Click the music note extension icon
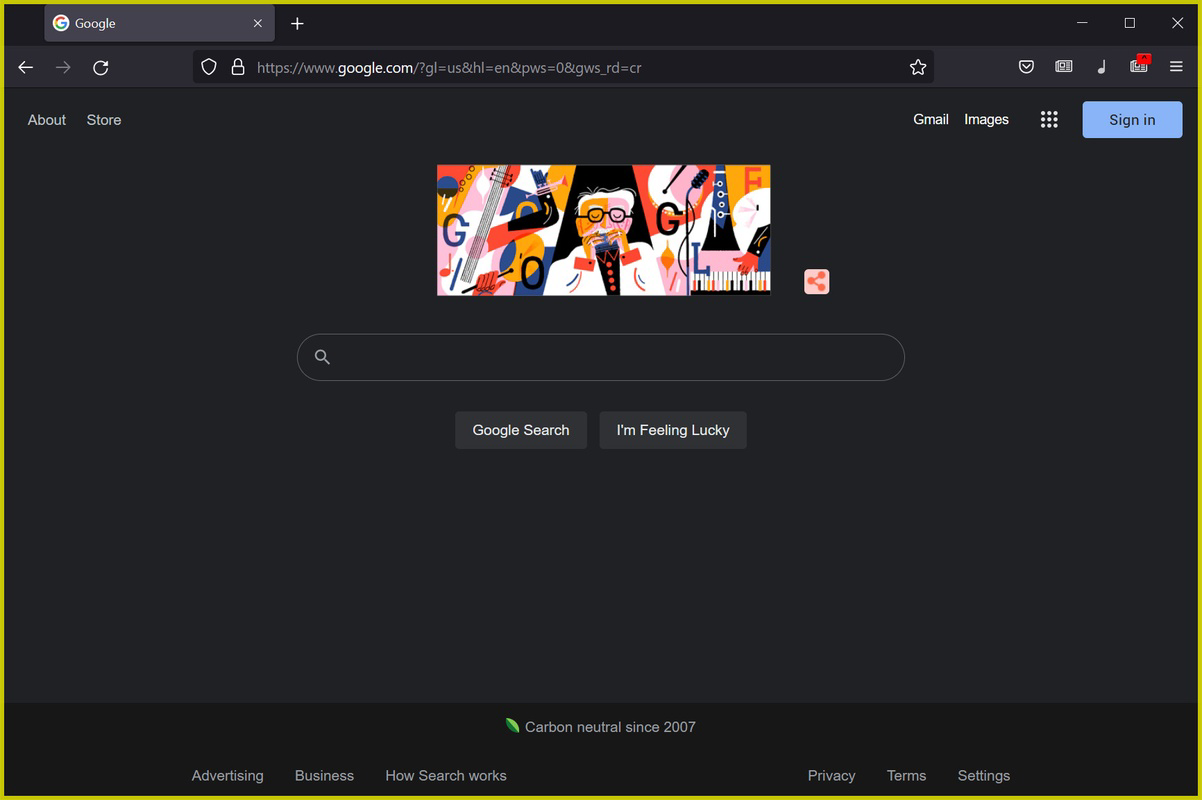 (1101, 66)
